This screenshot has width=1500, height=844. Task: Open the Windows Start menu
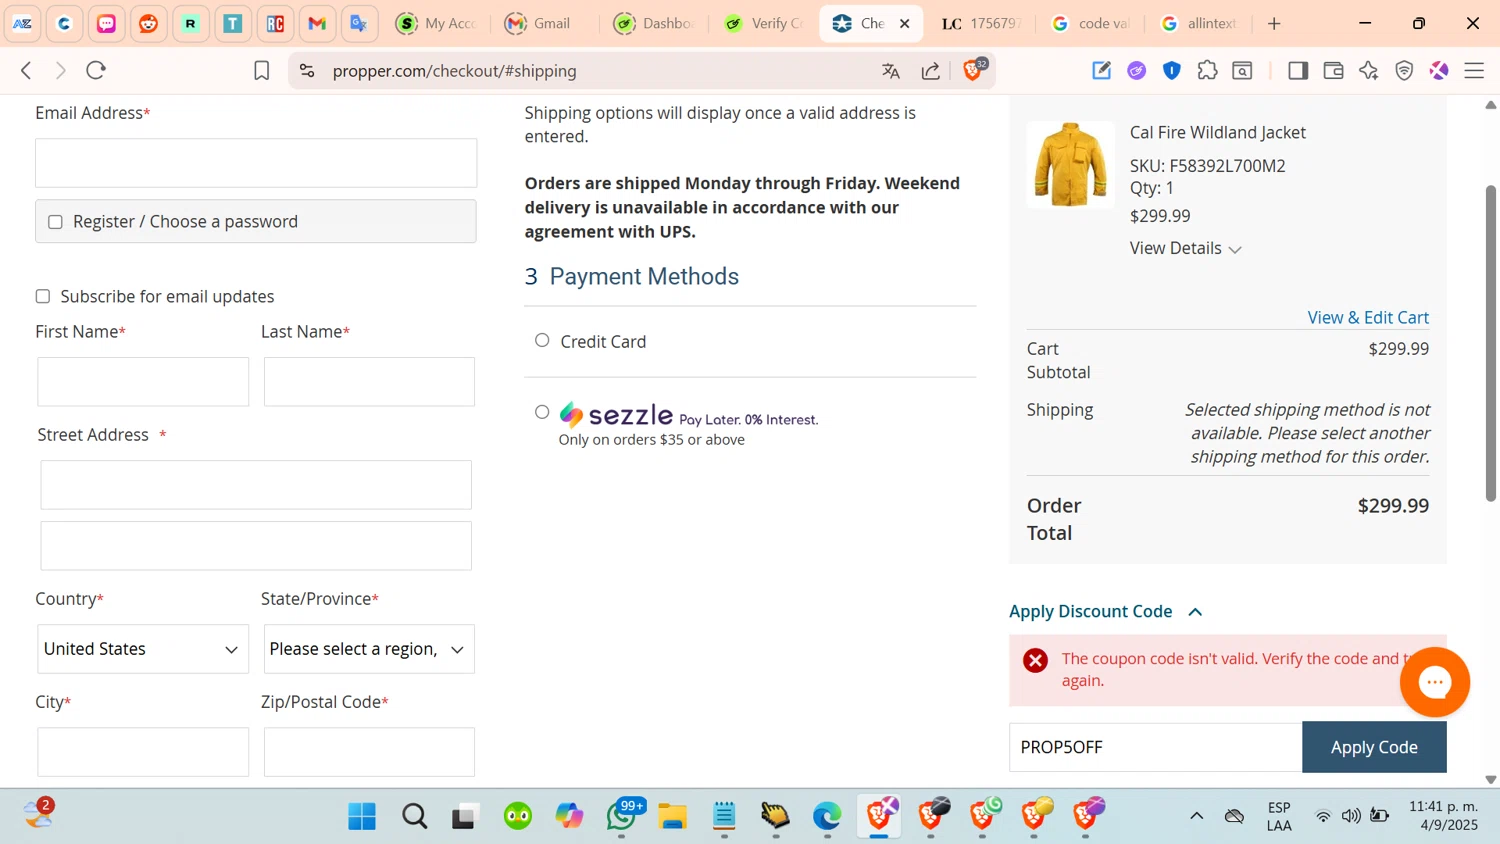(362, 816)
